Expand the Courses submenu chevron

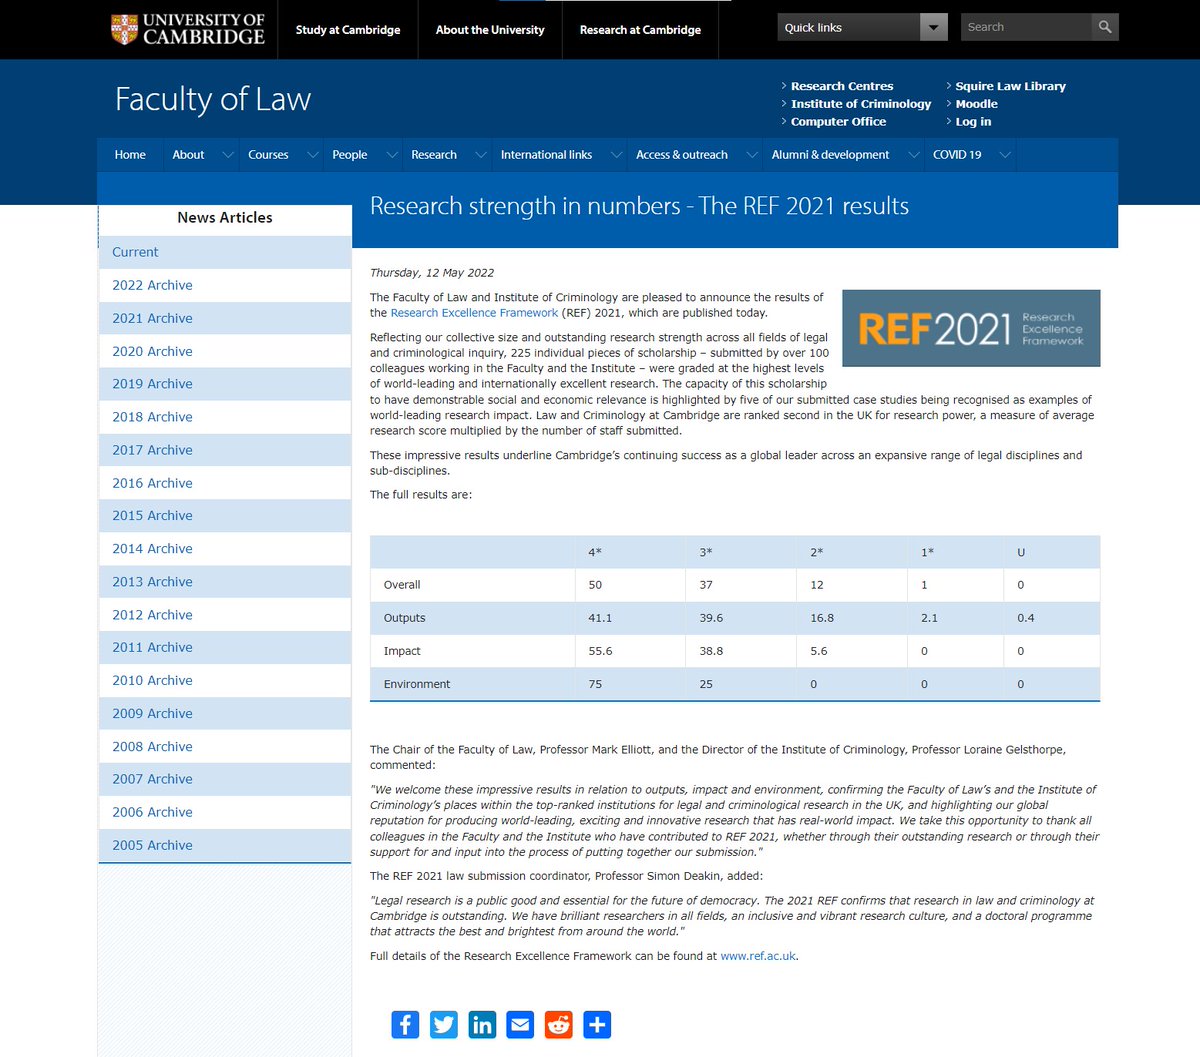(x=313, y=155)
